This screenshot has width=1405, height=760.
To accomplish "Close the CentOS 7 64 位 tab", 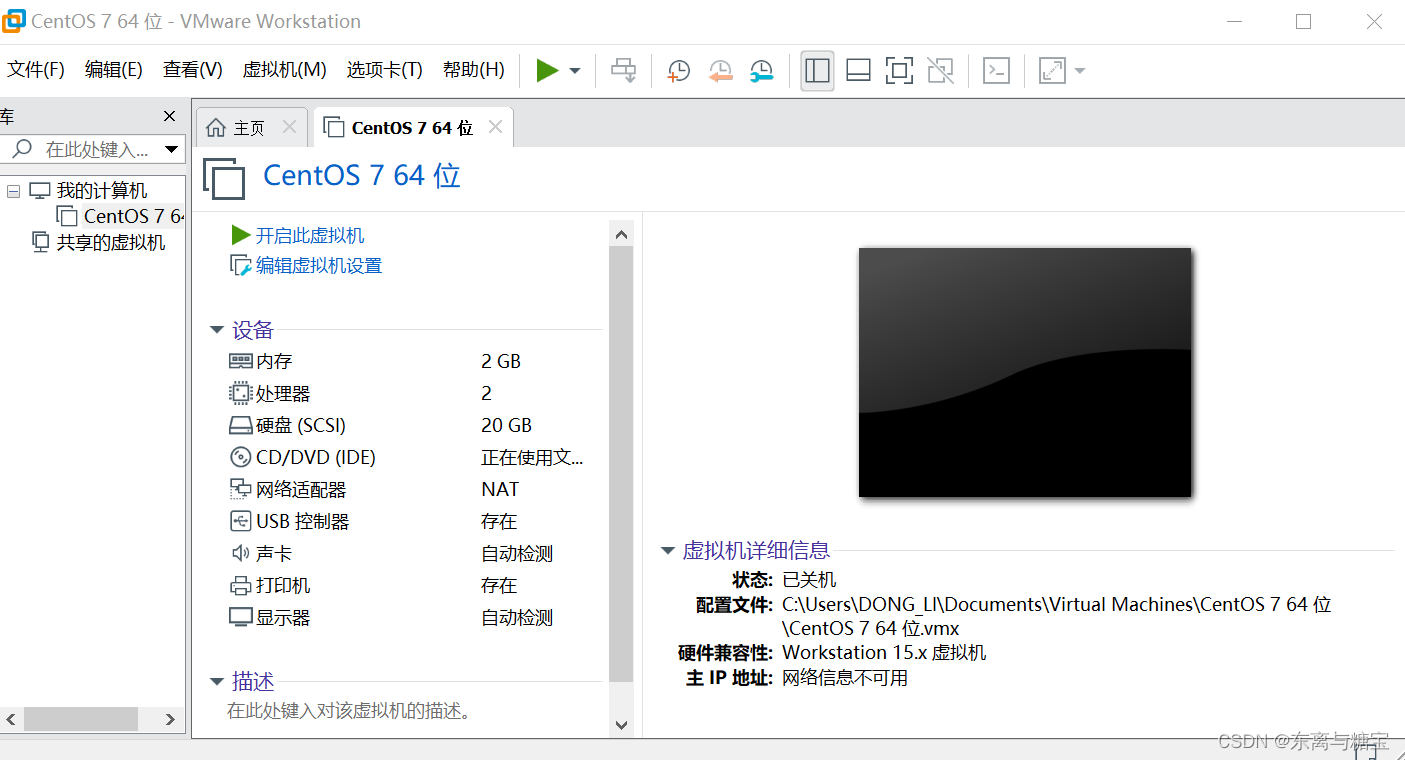I will pos(495,127).
